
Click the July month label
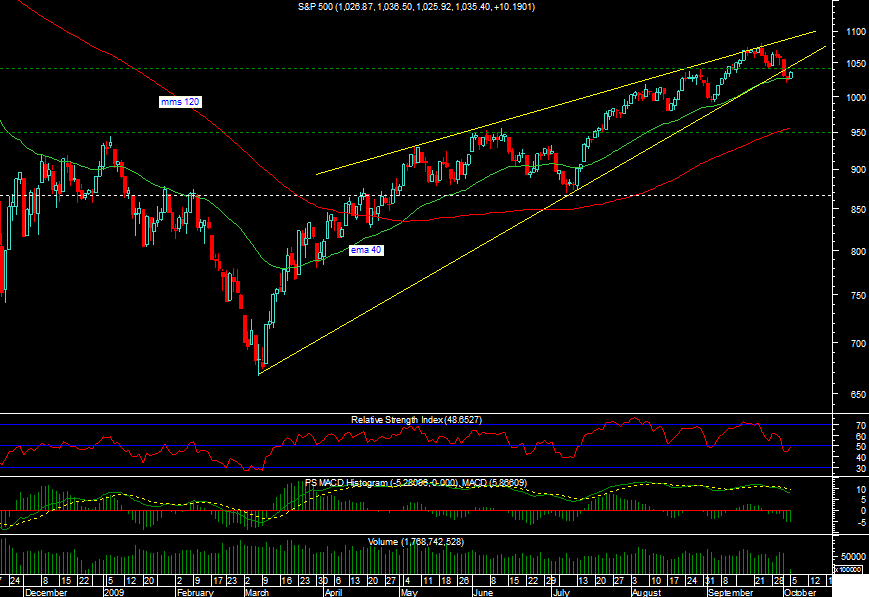point(561,592)
